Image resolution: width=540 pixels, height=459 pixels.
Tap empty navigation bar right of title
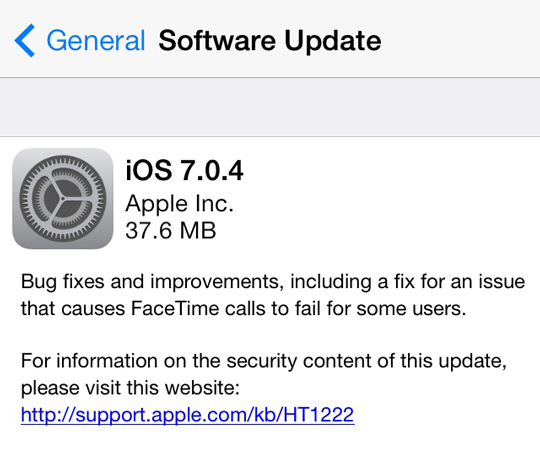[460, 39]
